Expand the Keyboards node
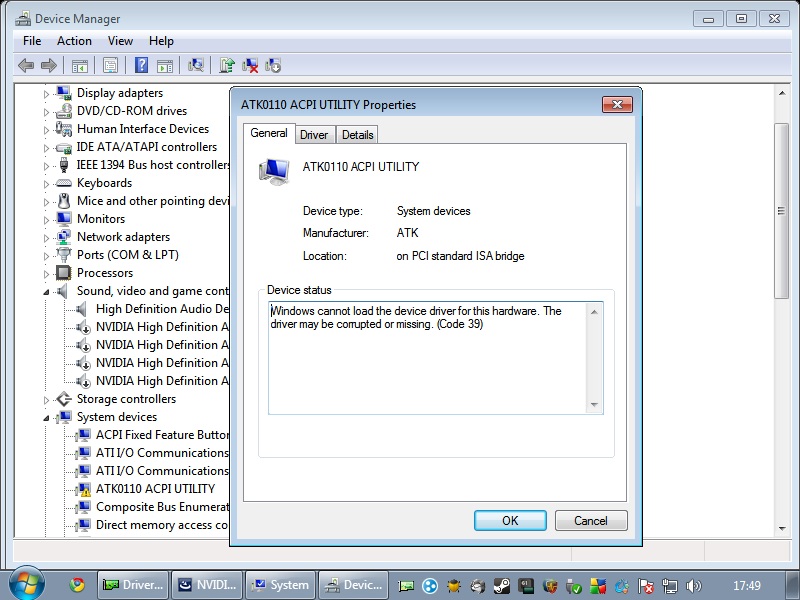Screen dimensions: 800x600 (46, 184)
